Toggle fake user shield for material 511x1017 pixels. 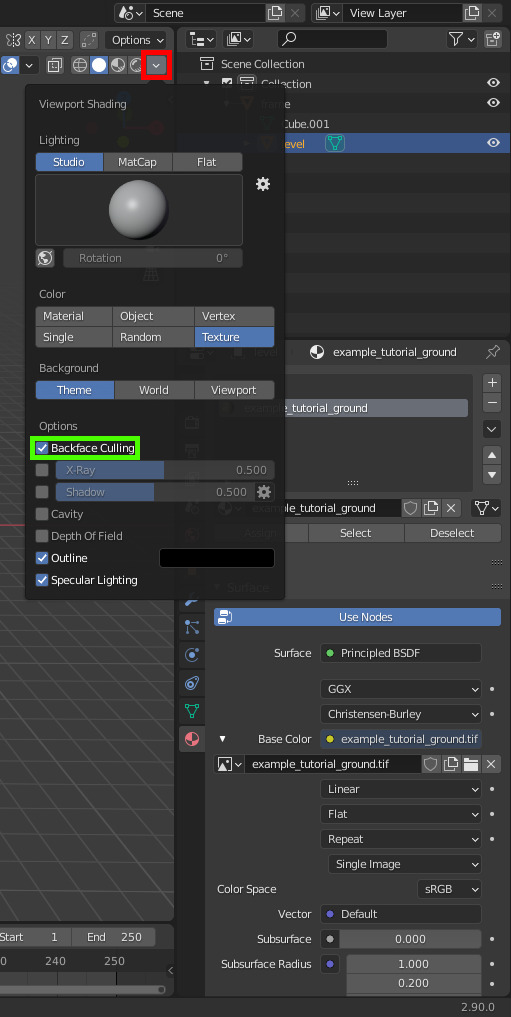point(410,508)
